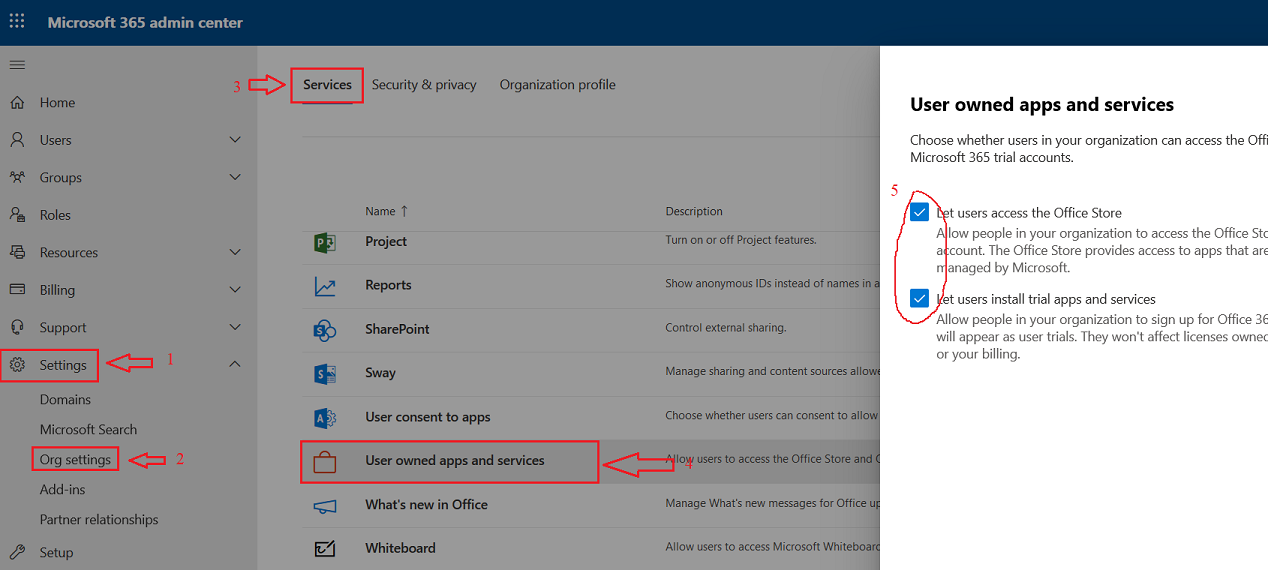Collapse the Settings section chevron
The width and height of the screenshot is (1268, 570).
click(x=235, y=365)
